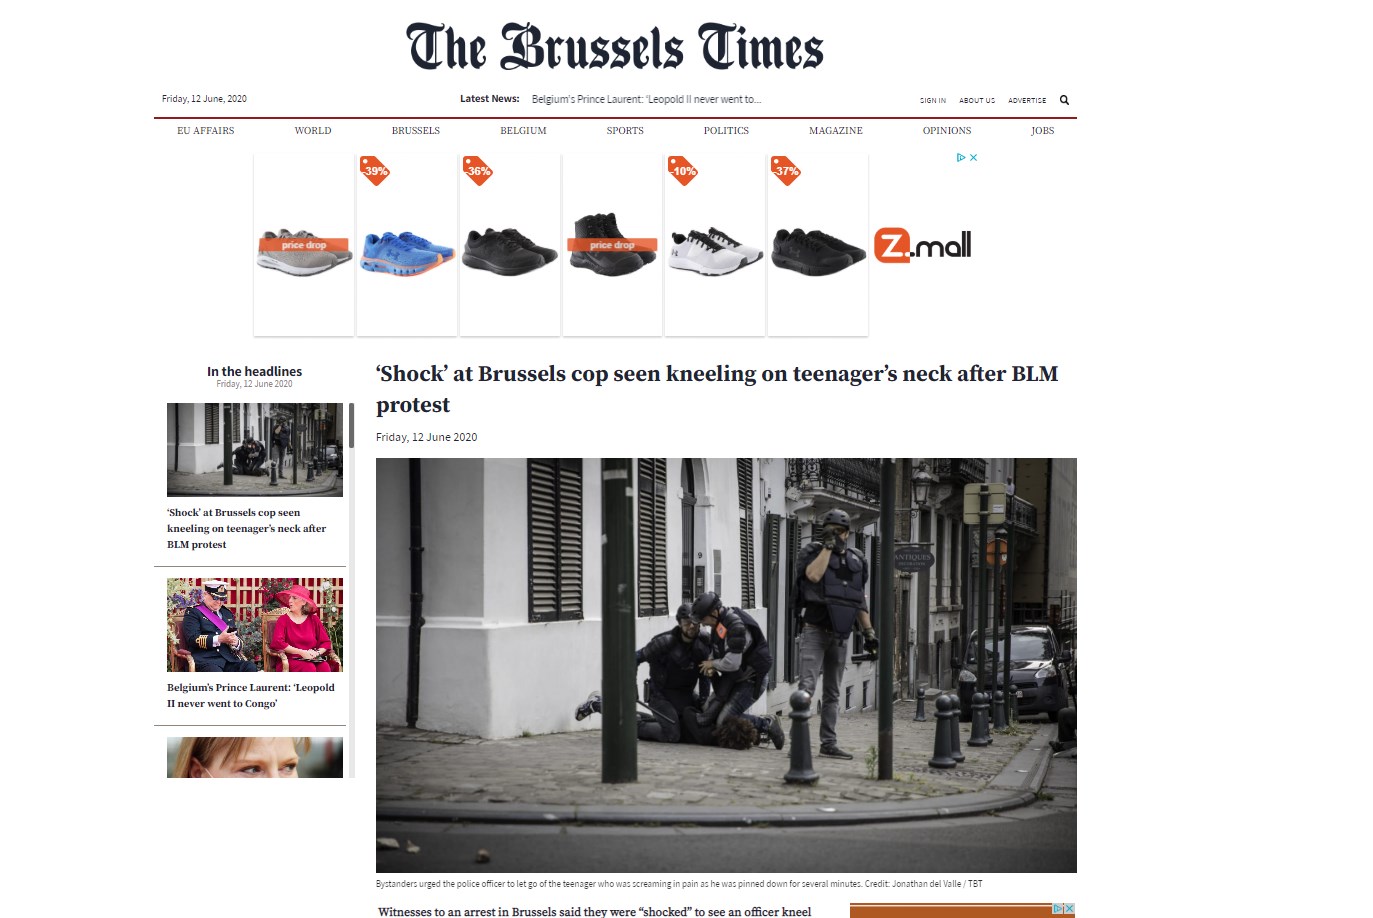Image resolution: width=1373 pixels, height=918 pixels.
Task: Click The Brussels Times logo
Action: (615, 48)
